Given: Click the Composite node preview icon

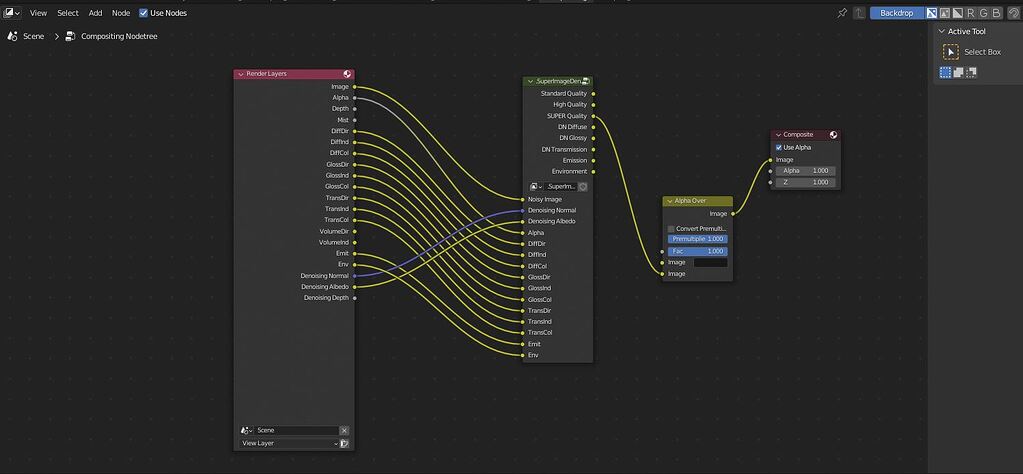Looking at the screenshot, I should tap(833, 135).
